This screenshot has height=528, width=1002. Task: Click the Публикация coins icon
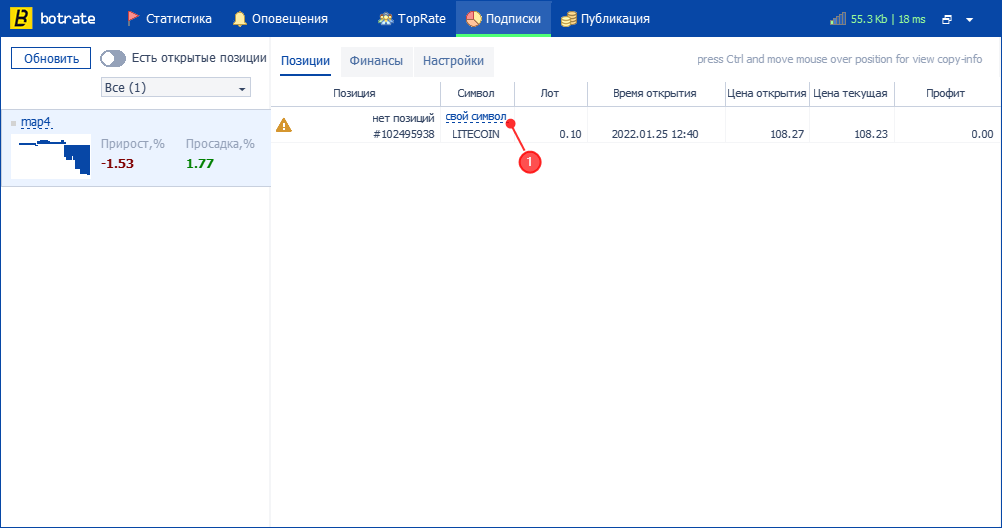[569, 19]
